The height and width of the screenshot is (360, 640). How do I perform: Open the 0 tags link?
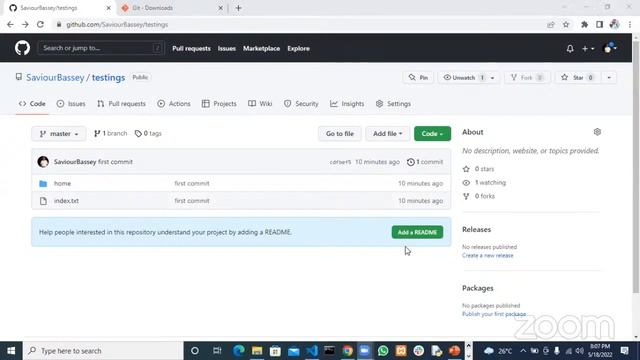point(148,133)
